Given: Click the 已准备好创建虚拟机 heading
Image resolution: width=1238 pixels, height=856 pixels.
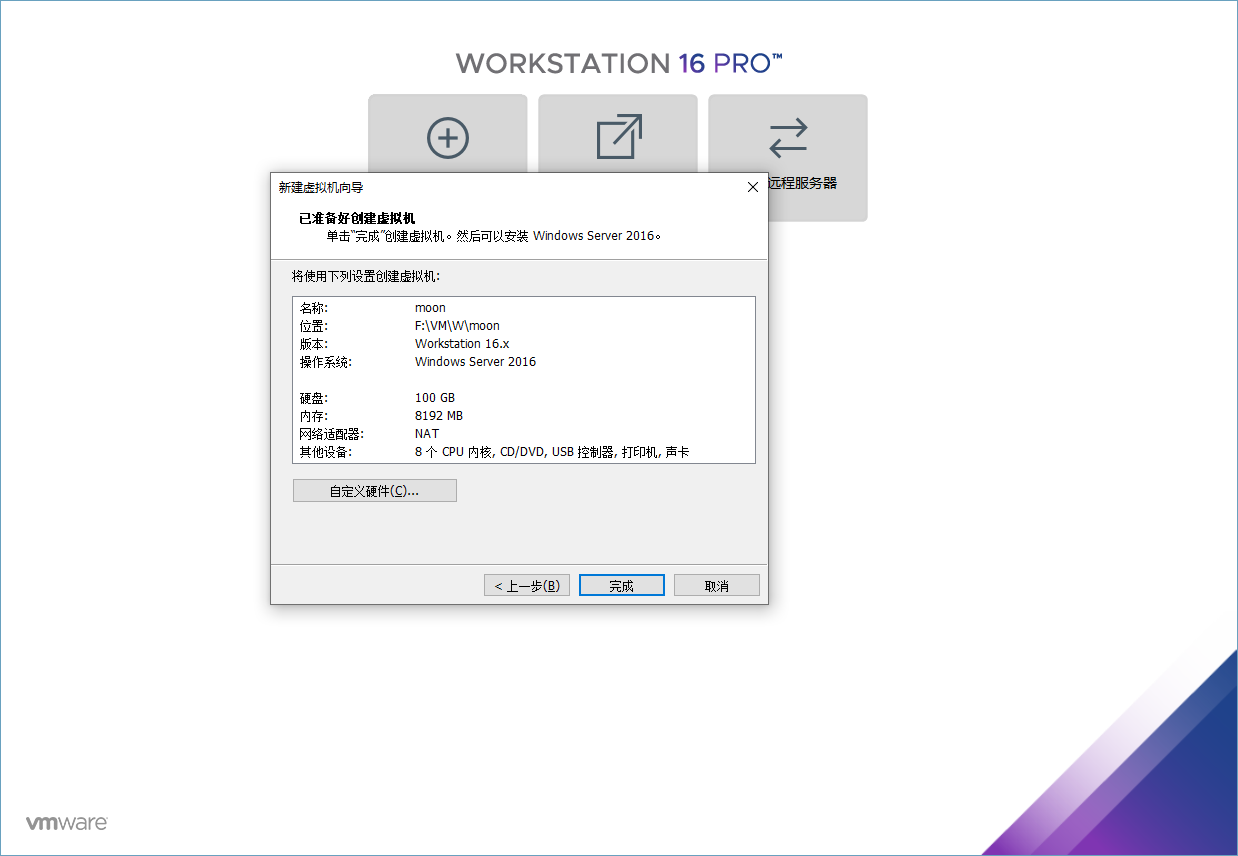Looking at the screenshot, I should tap(357, 218).
